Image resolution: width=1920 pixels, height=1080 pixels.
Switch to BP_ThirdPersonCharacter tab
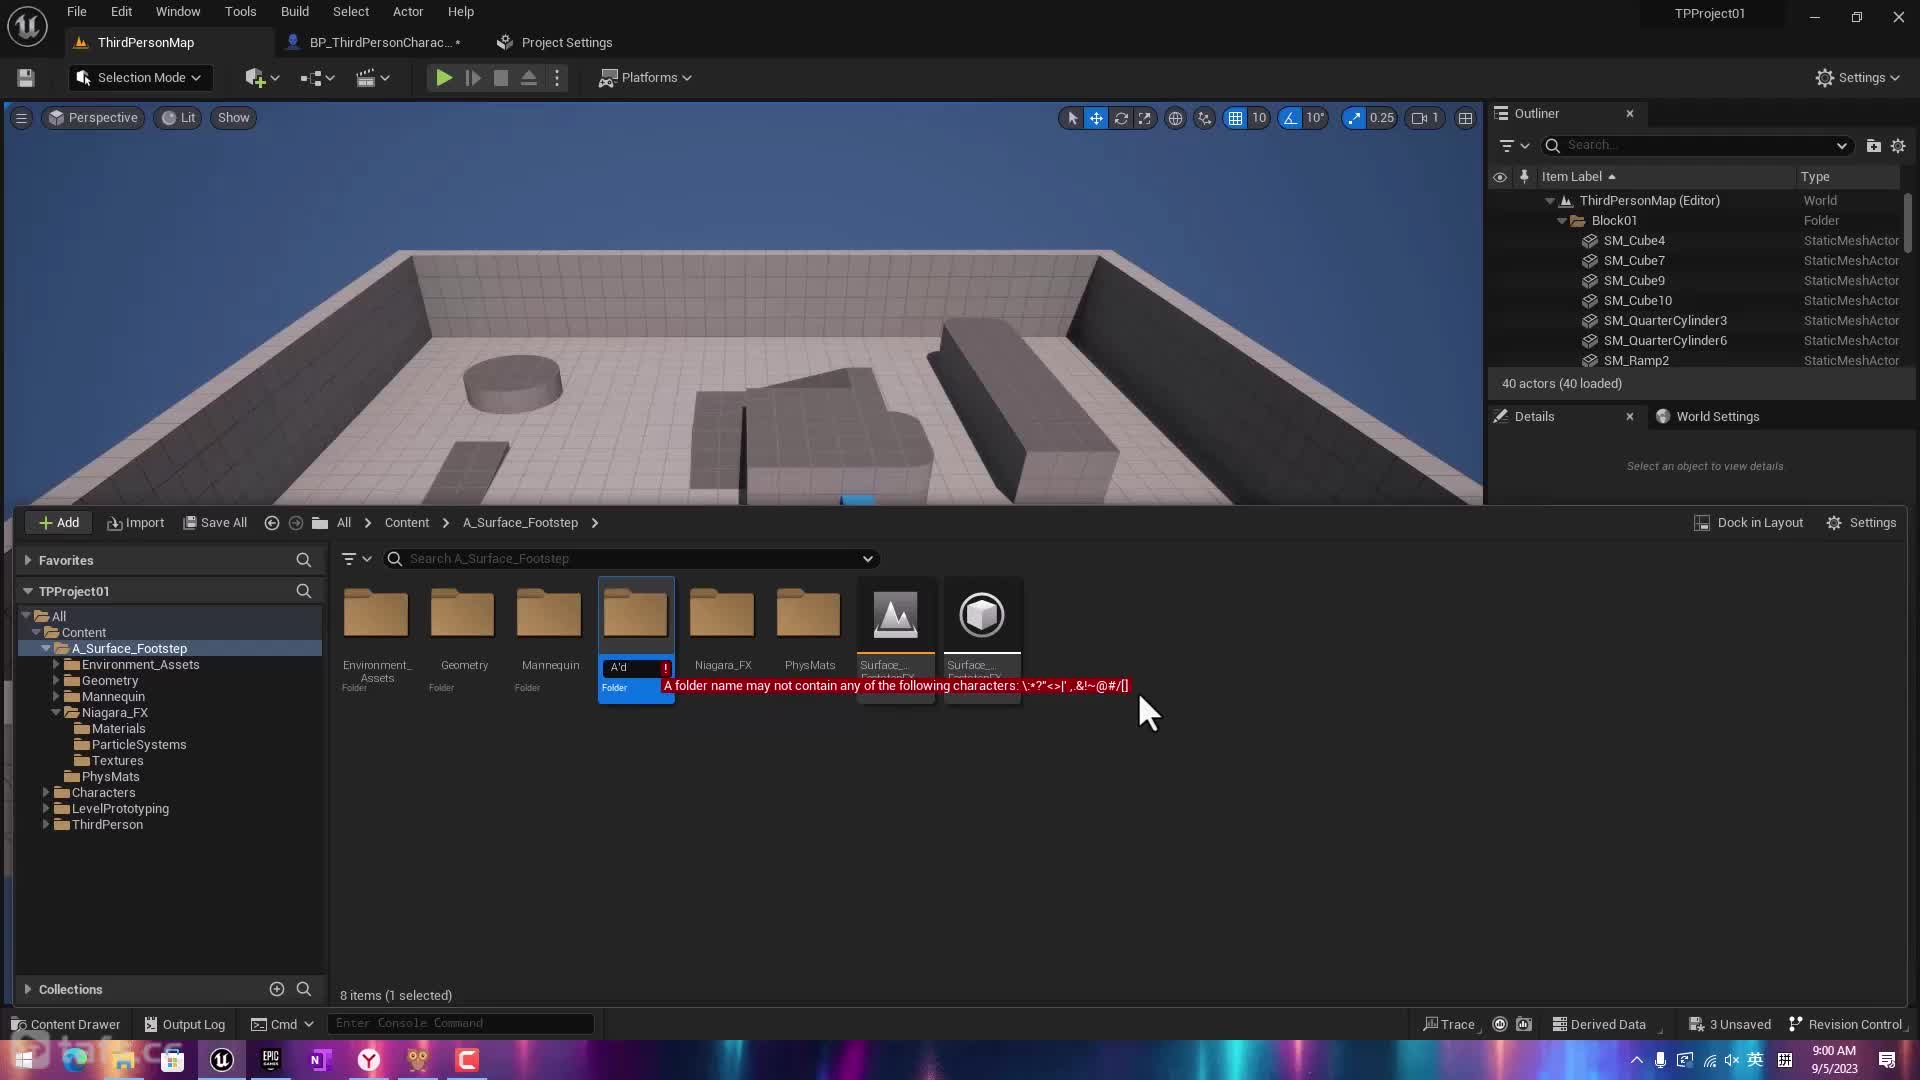pos(374,43)
